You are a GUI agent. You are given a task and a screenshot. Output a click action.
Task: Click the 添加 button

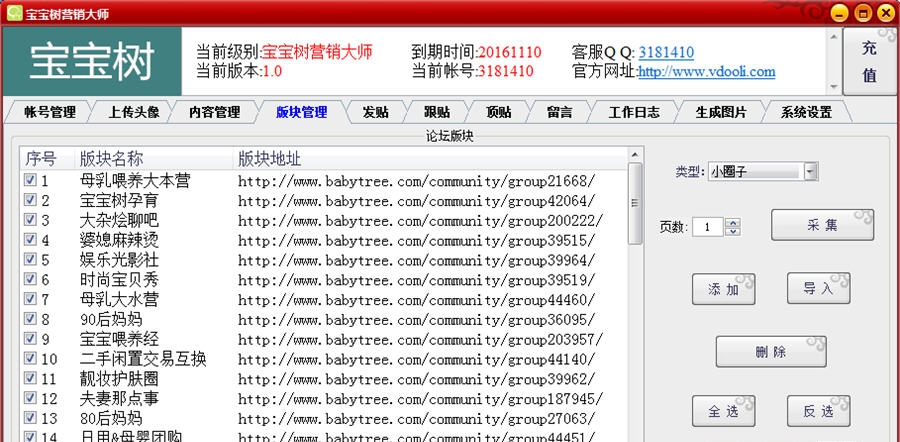pos(723,289)
